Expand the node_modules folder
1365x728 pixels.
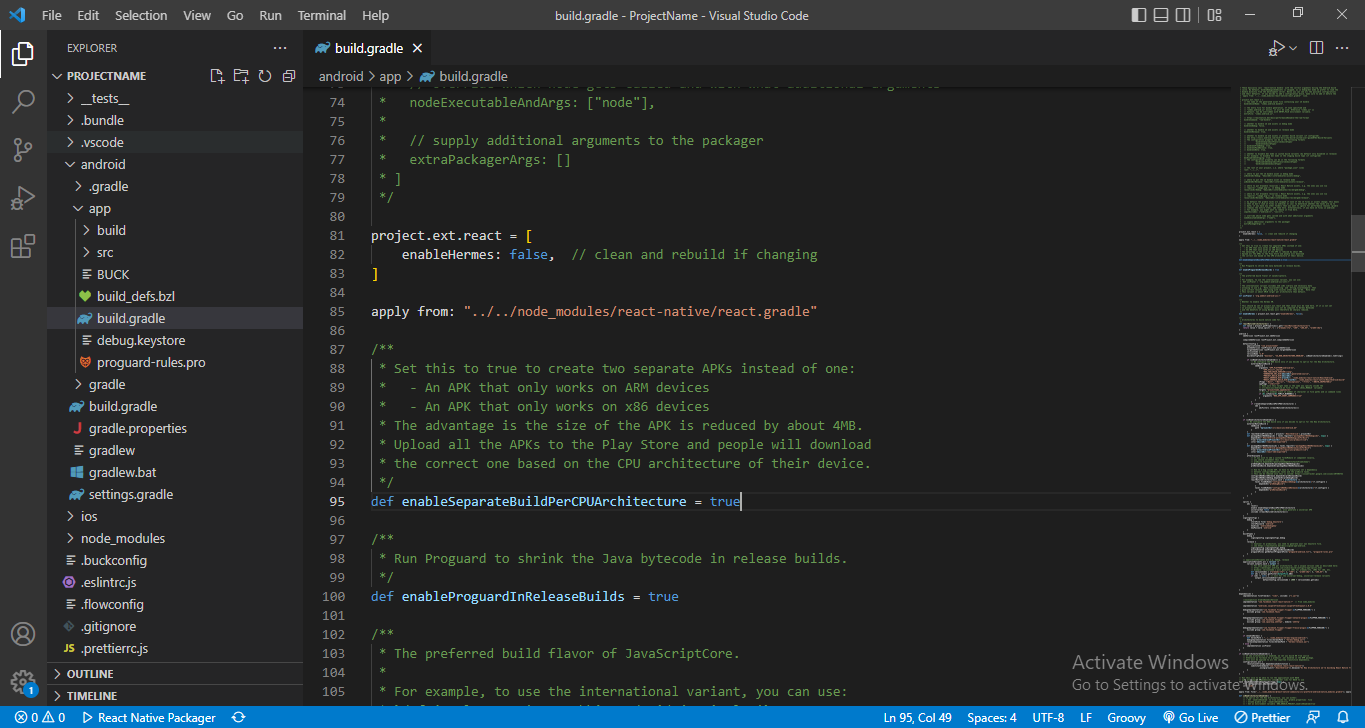(122, 538)
